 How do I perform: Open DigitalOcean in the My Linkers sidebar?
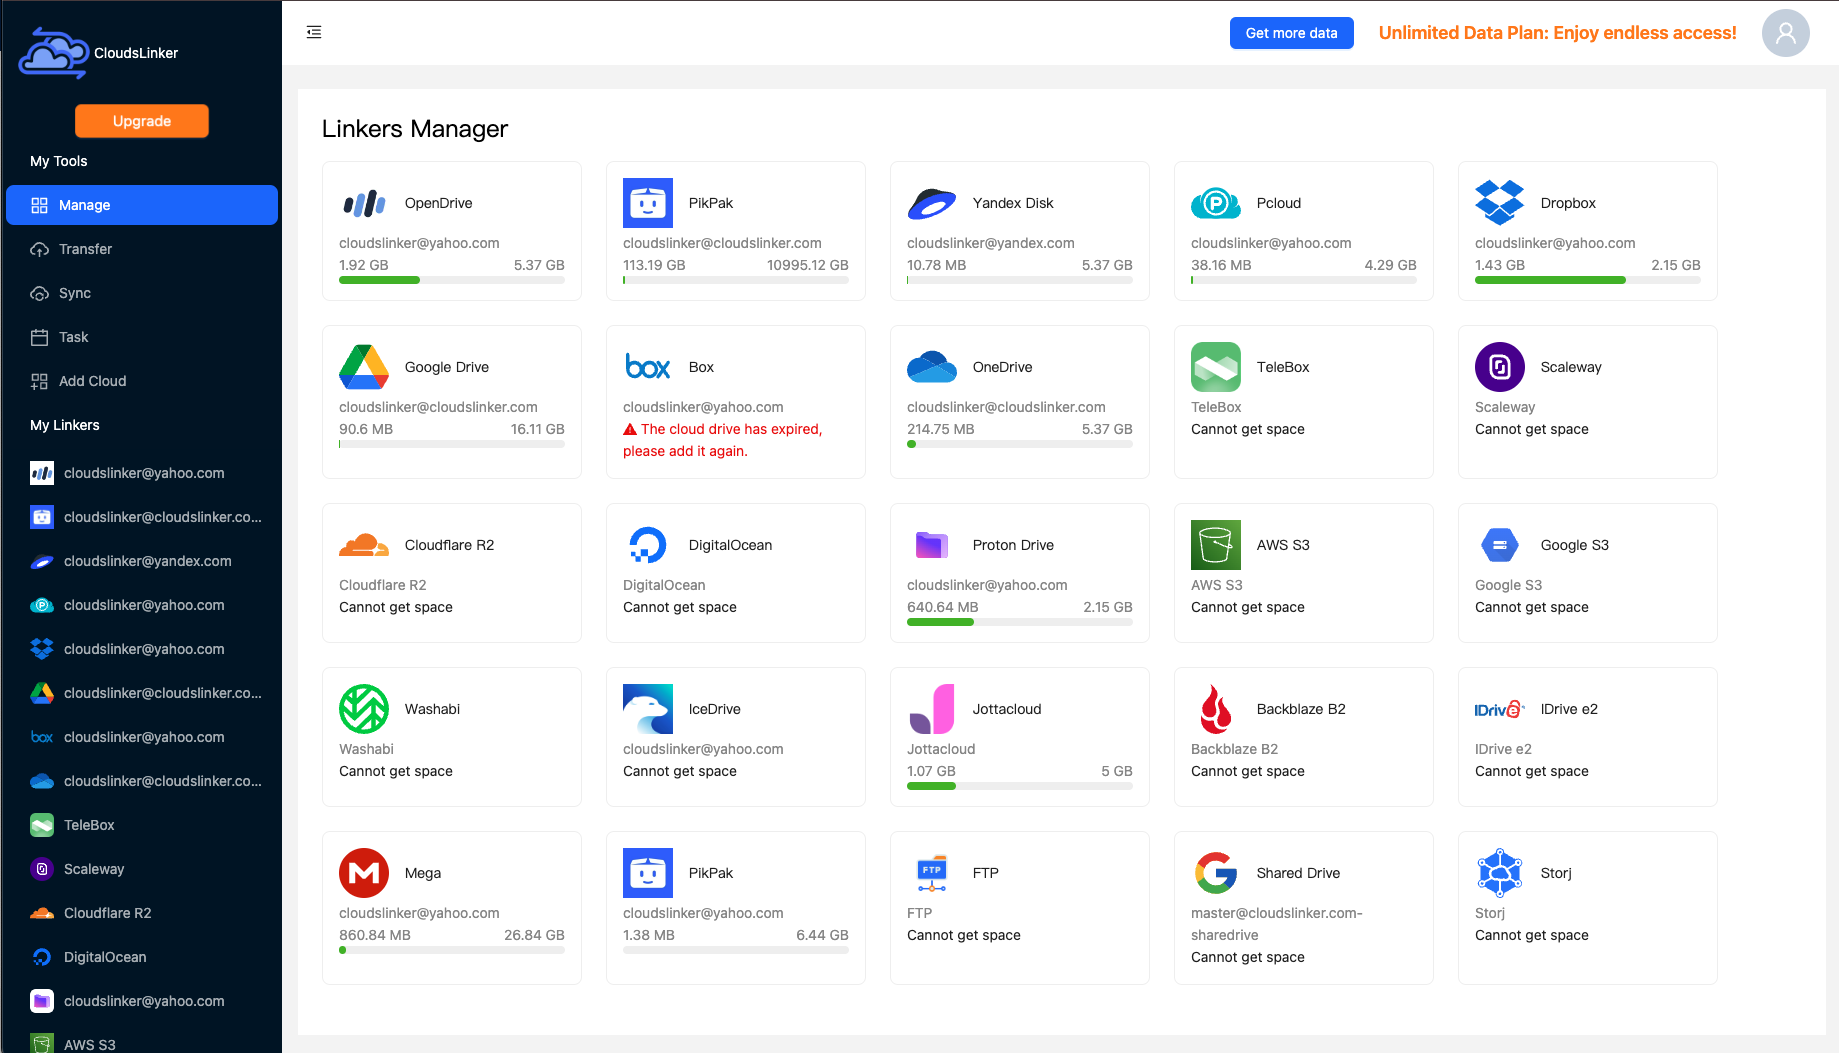pyautogui.click(x=142, y=957)
